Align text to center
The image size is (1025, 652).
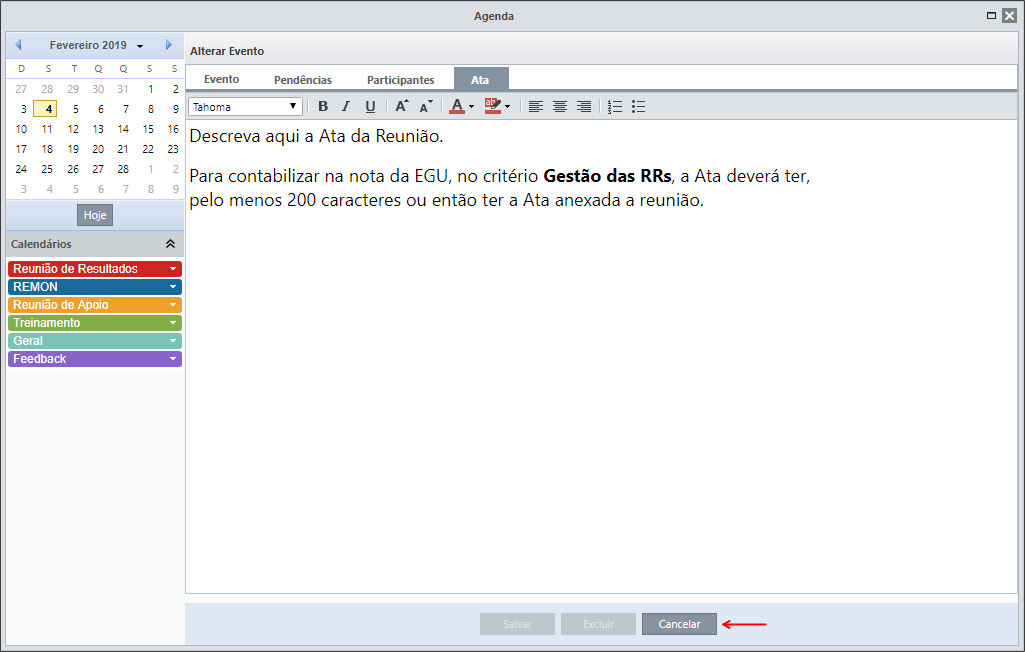[x=560, y=107]
